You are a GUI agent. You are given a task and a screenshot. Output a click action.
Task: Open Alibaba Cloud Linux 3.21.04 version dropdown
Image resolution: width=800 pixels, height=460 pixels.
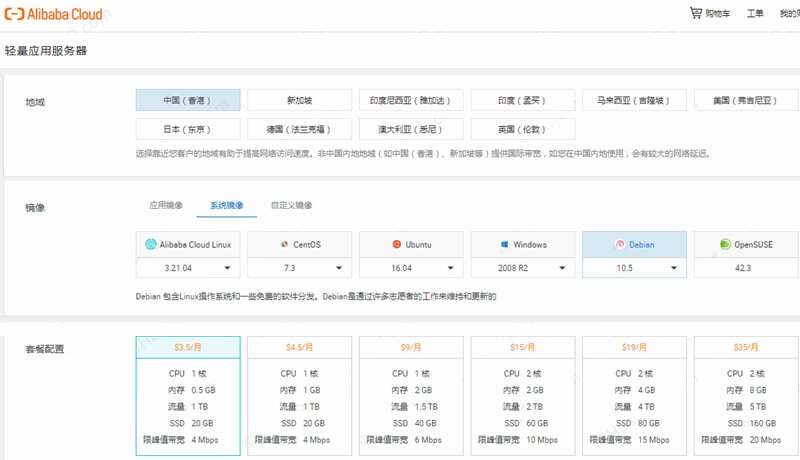[188, 268]
